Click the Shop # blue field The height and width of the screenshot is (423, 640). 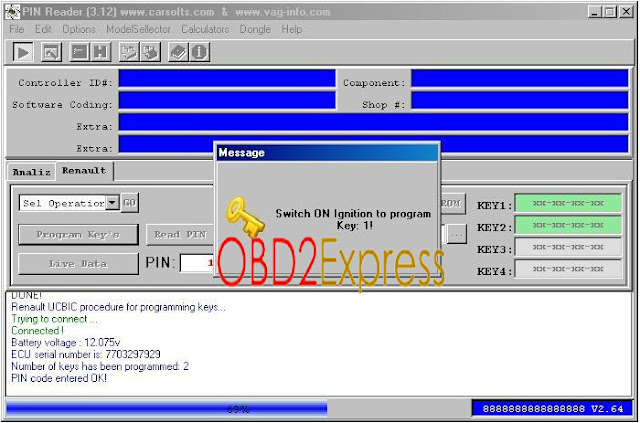(520, 100)
